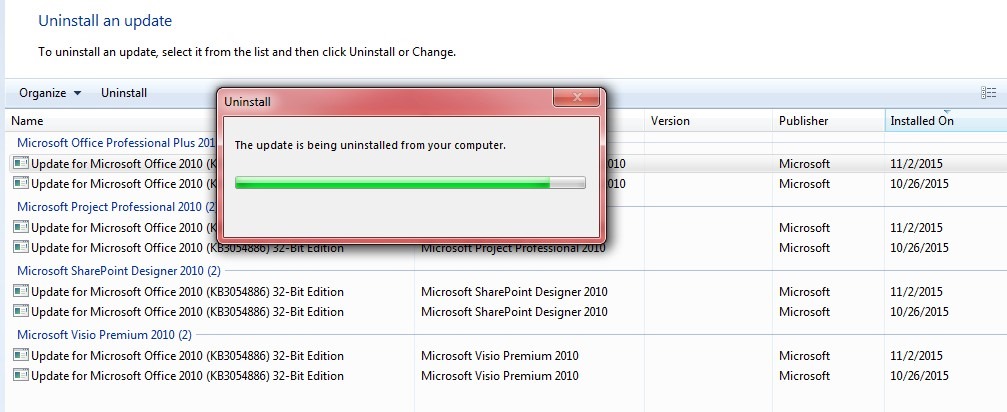
Task: Click icon of Visio Premium update dated 11/2/2015
Action: point(20,356)
